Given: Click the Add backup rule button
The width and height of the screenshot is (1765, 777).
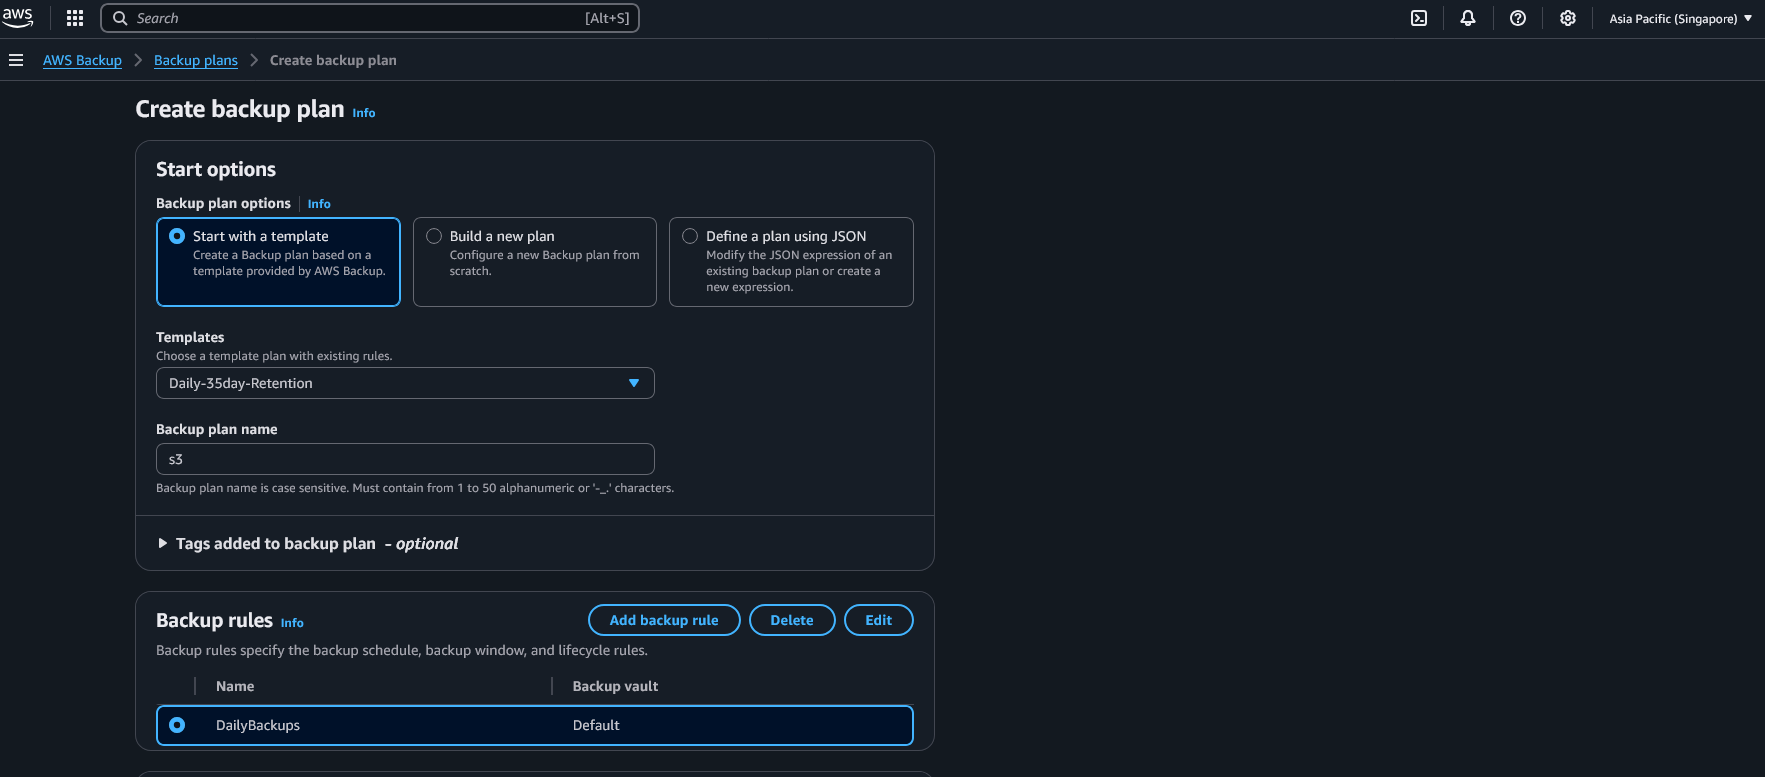Looking at the screenshot, I should pos(664,620).
